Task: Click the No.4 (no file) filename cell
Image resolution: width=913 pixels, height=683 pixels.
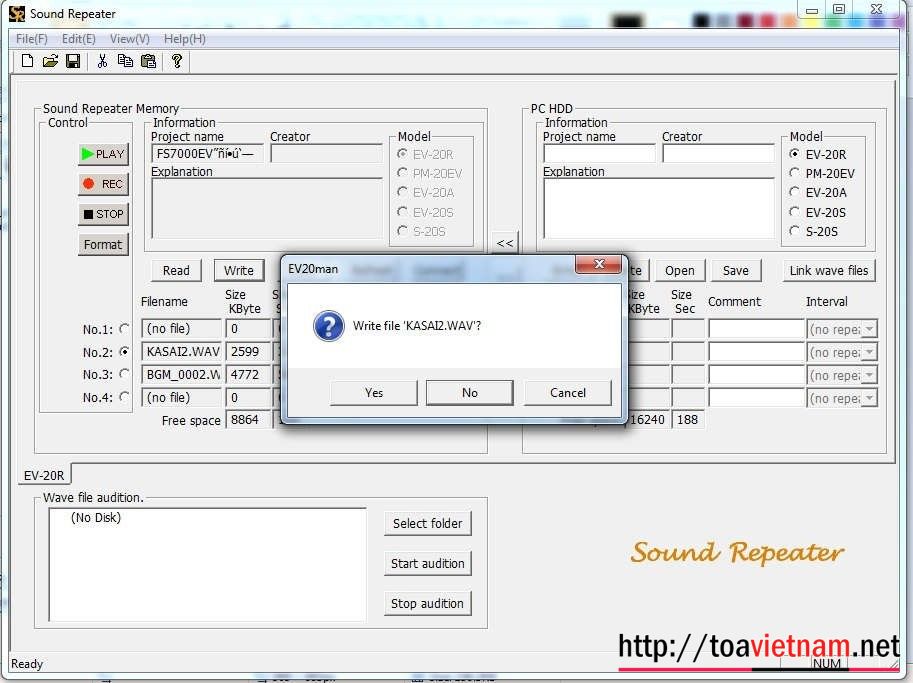Action: 182,398
